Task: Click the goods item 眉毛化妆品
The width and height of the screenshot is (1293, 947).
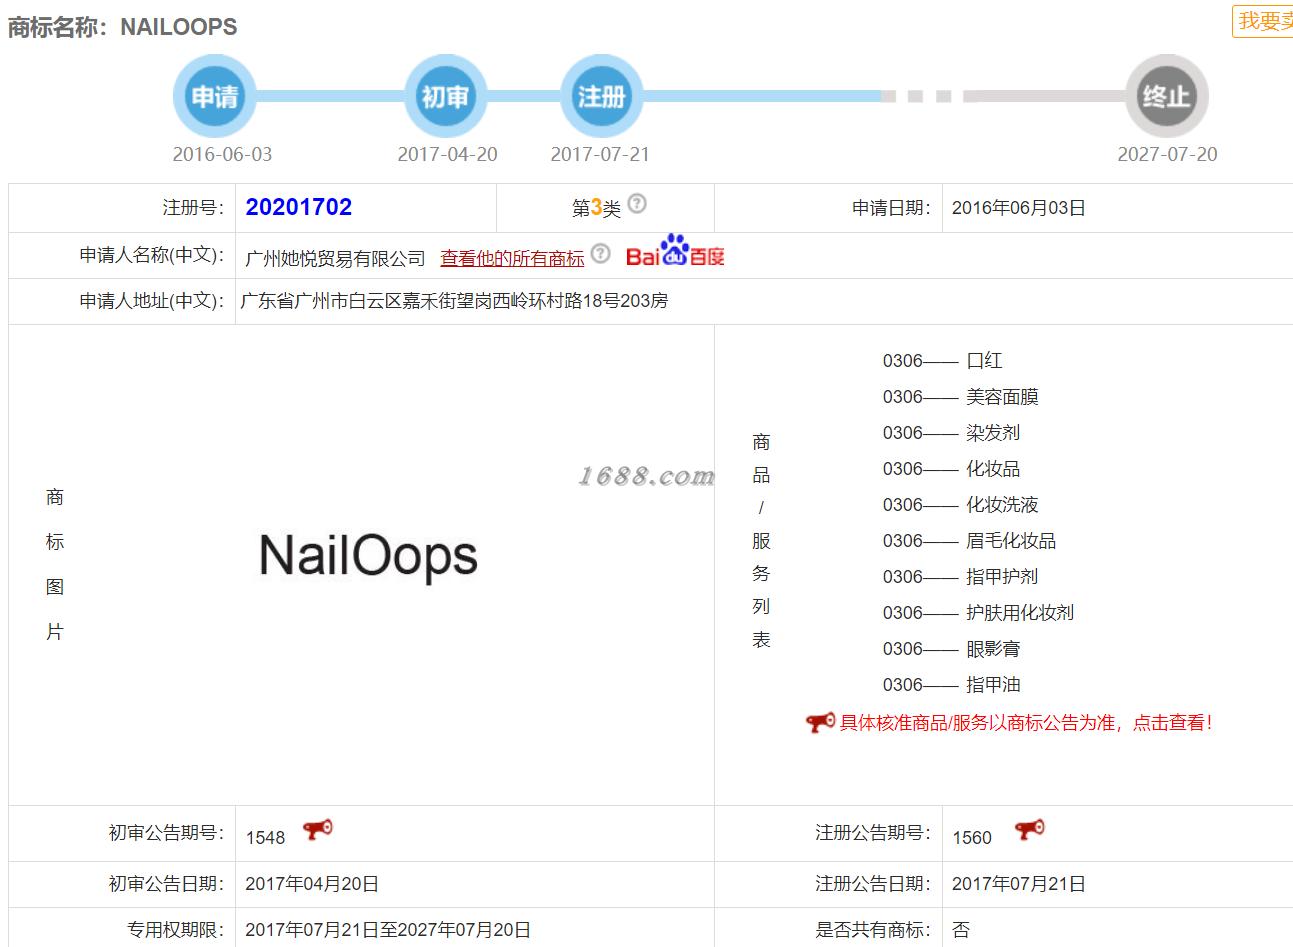Action: click(x=1011, y=541)
